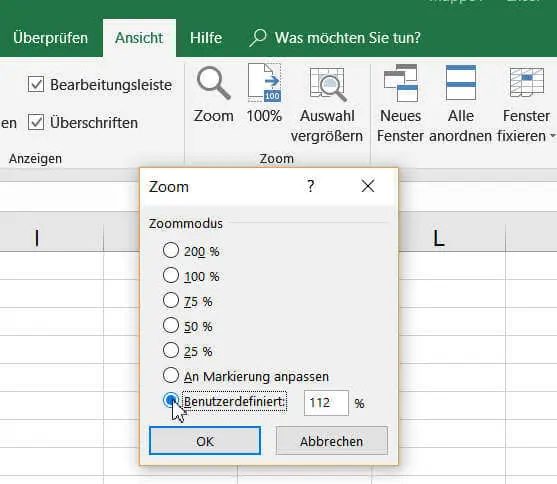Screen dimensions: 557x484
Task: Select An Markierung anpassen option
Action: coord(171,375)
